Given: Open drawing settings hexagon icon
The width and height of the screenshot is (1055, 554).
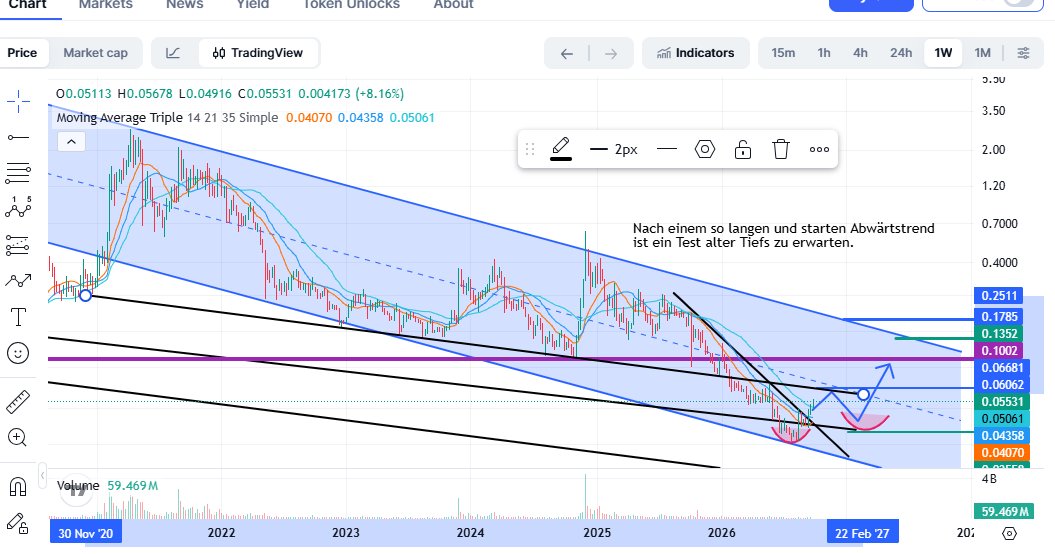Looking at the screenshot, I should [704, 149].
